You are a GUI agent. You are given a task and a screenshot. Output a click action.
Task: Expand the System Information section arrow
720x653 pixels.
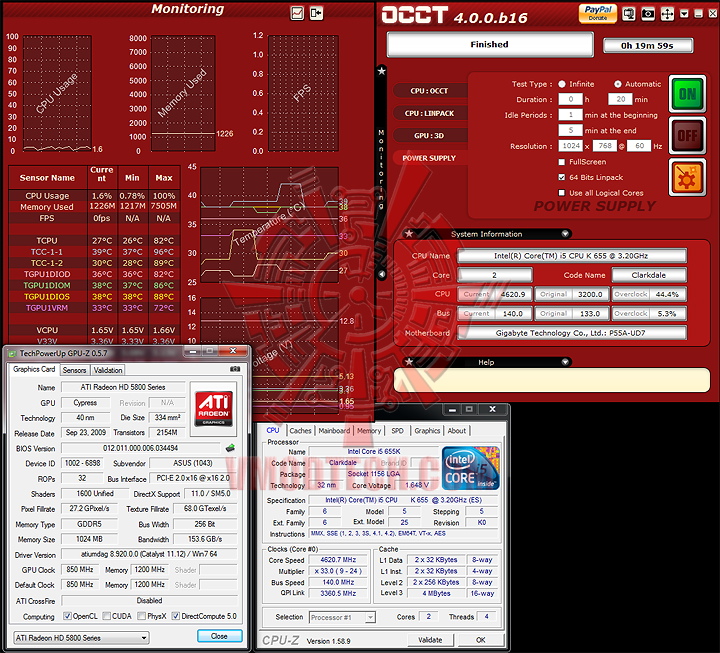565,234
